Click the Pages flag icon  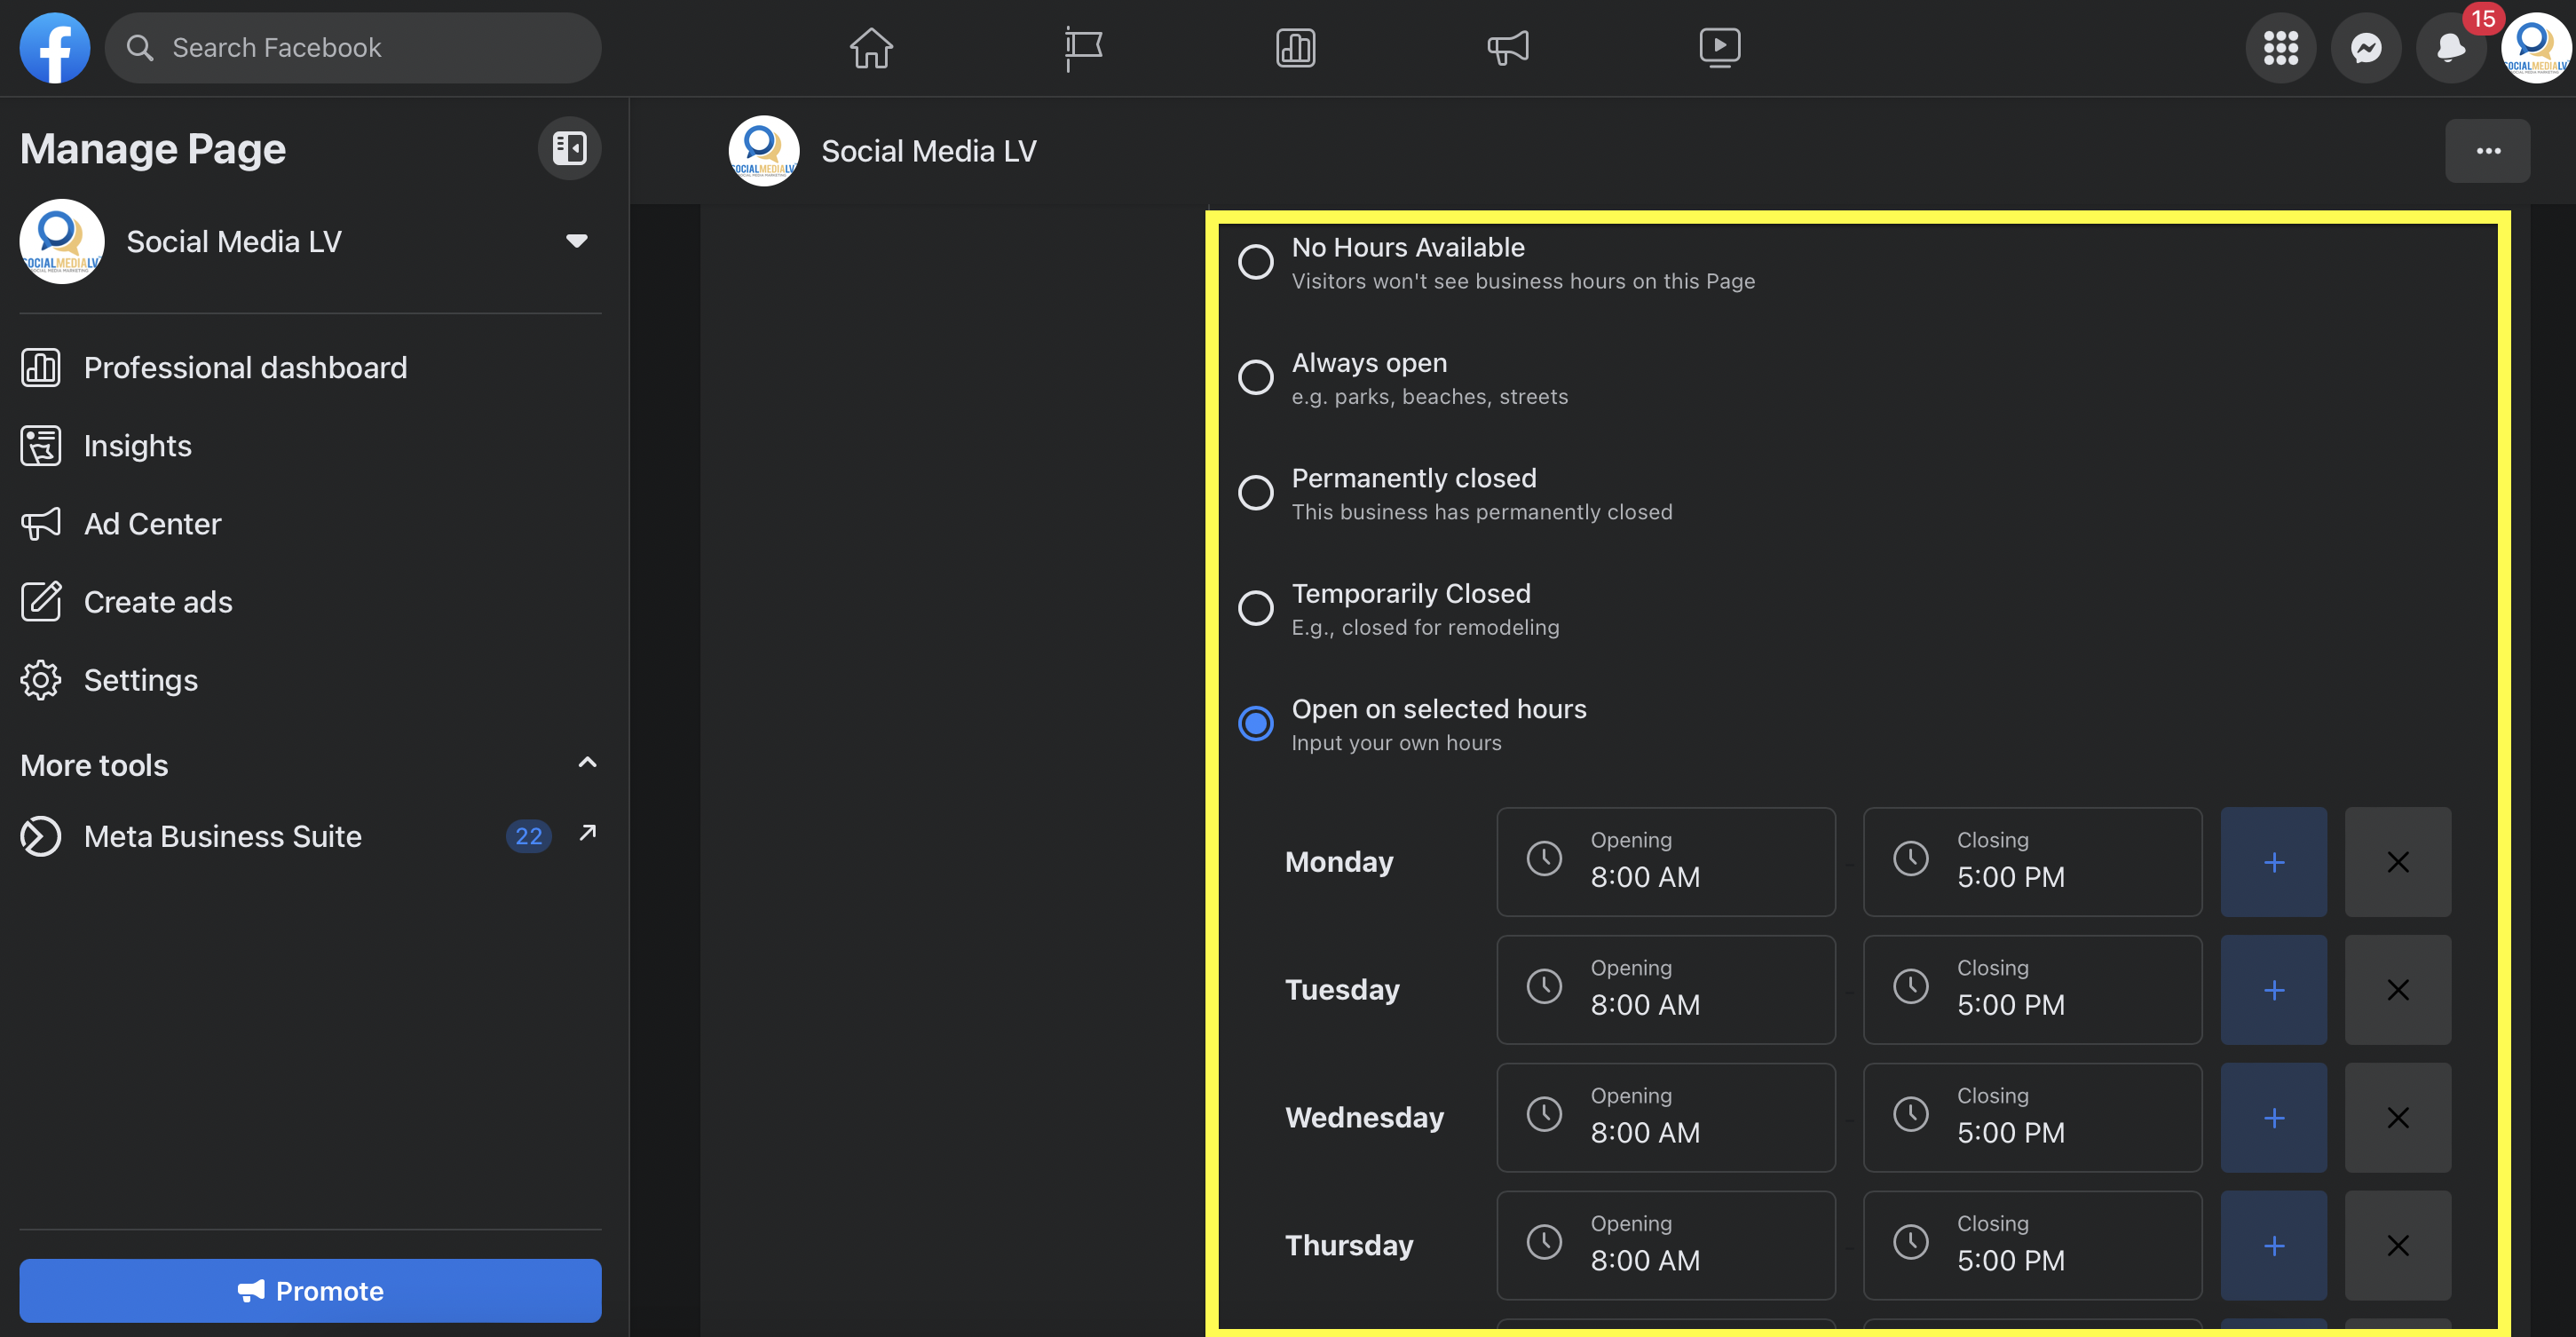tap(1082, 46)
